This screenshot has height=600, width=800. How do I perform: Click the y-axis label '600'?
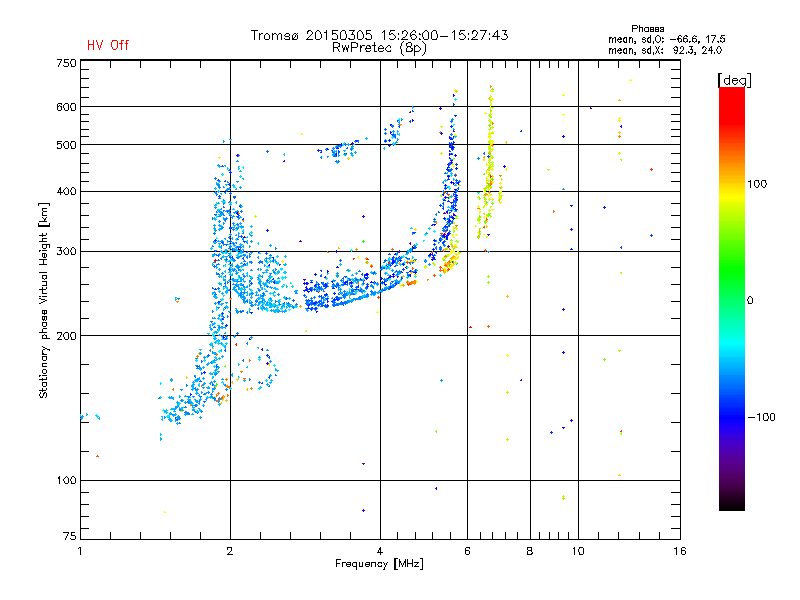(x=66, y=107)
